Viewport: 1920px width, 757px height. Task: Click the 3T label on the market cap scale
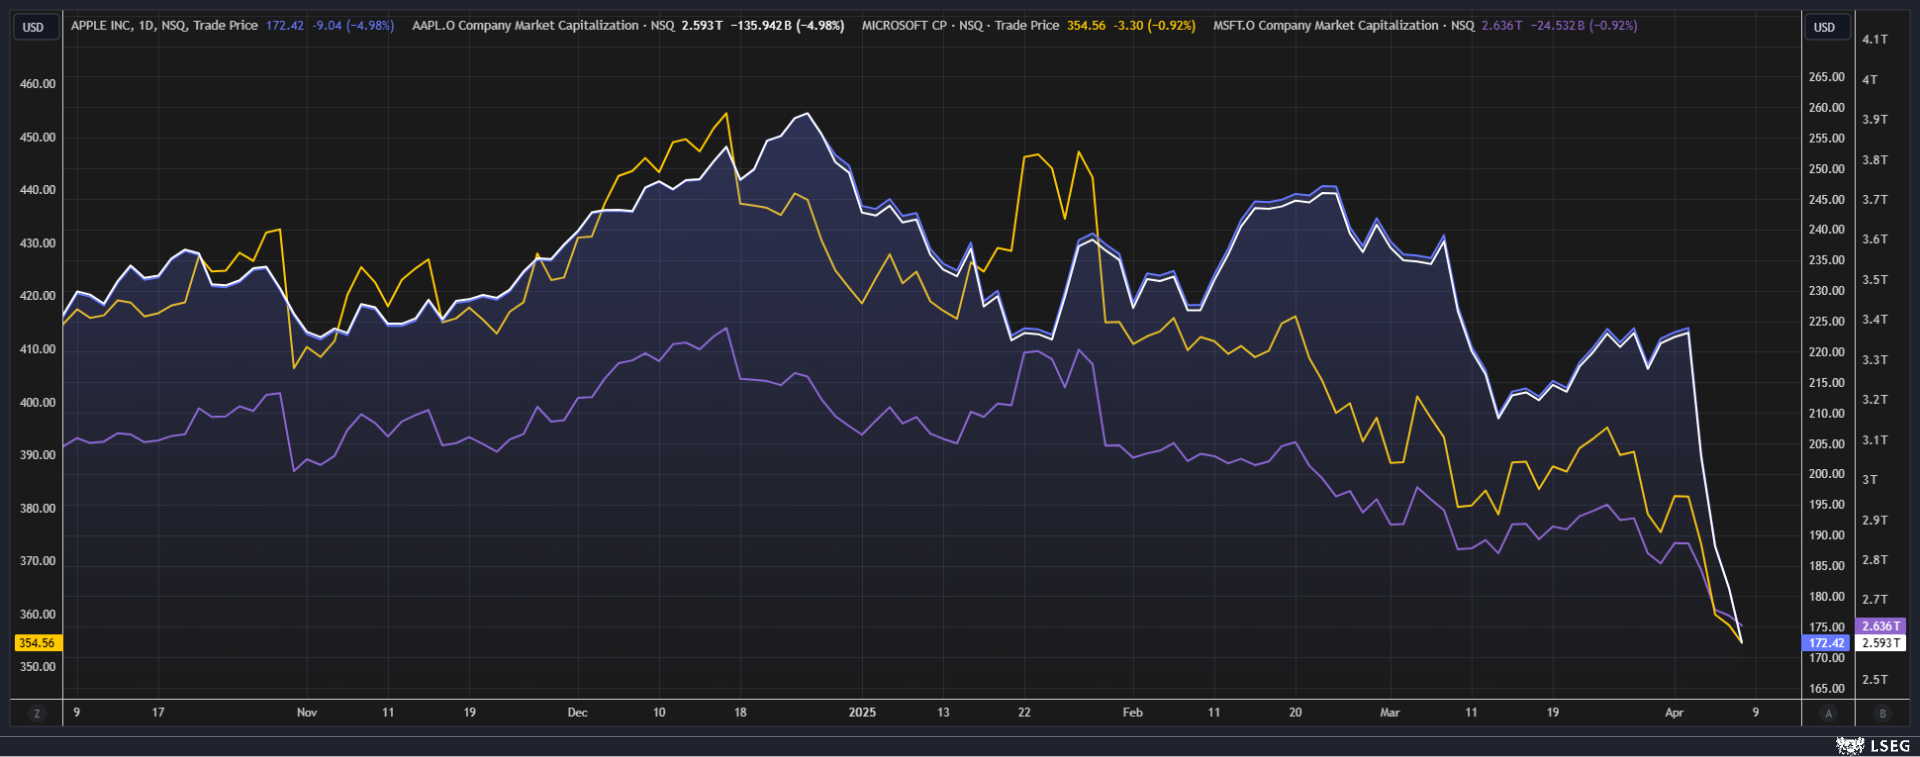[x=1869, y=480]
